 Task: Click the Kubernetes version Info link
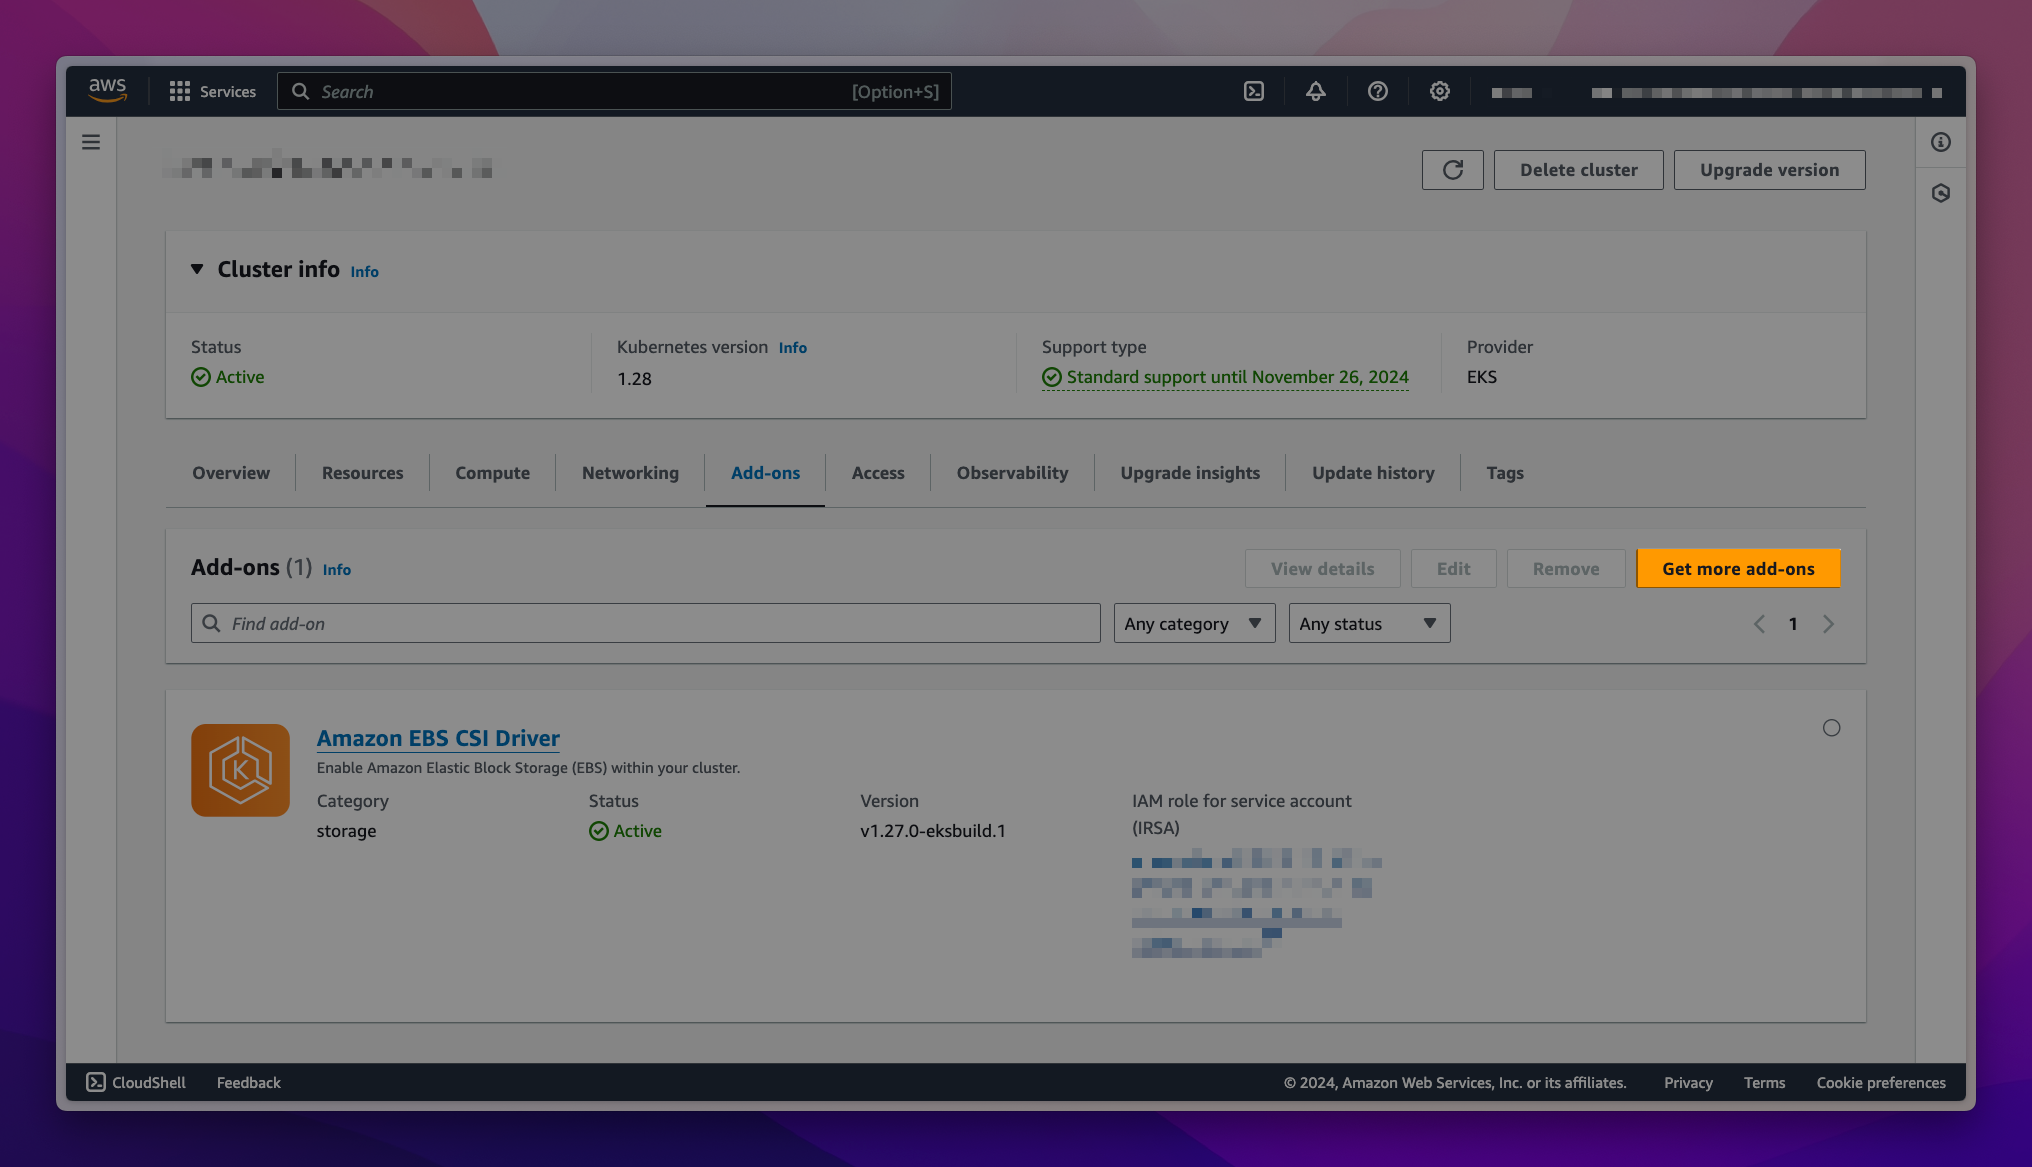tap(793, 346)
